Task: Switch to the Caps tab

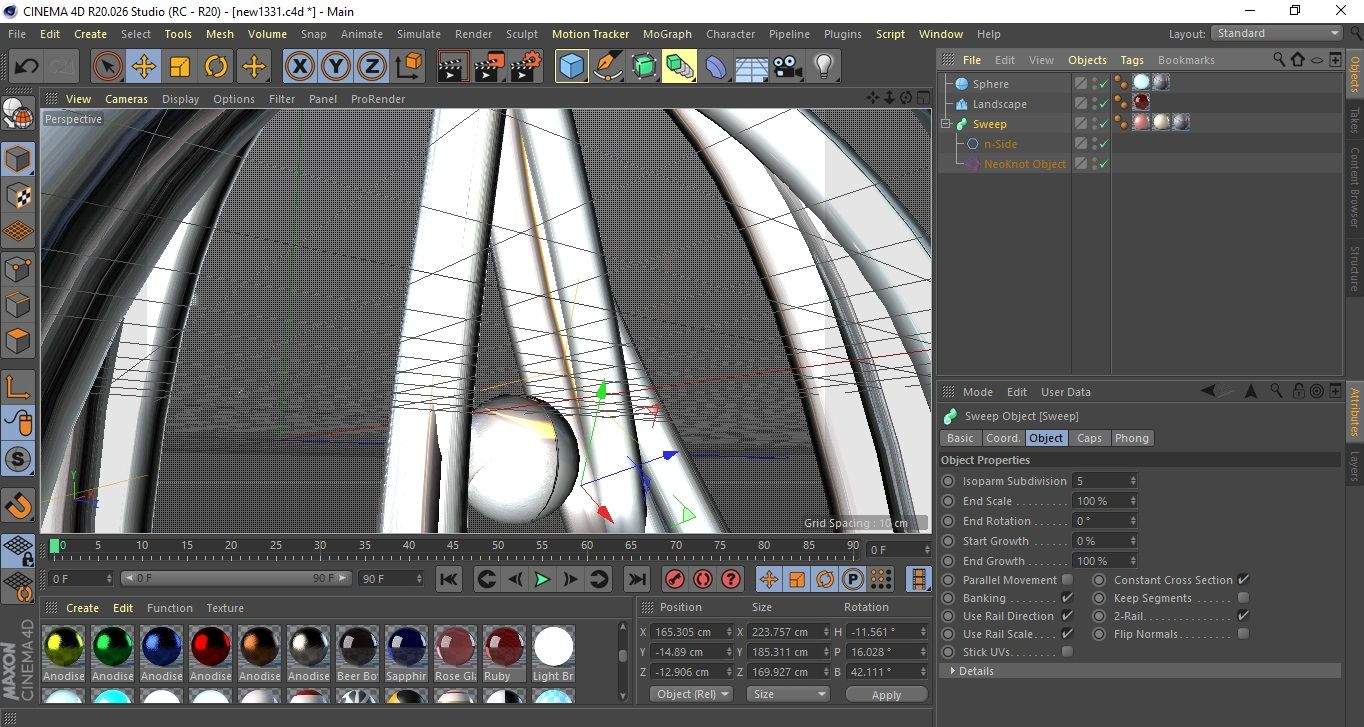Action: [x=1089, y=438]
